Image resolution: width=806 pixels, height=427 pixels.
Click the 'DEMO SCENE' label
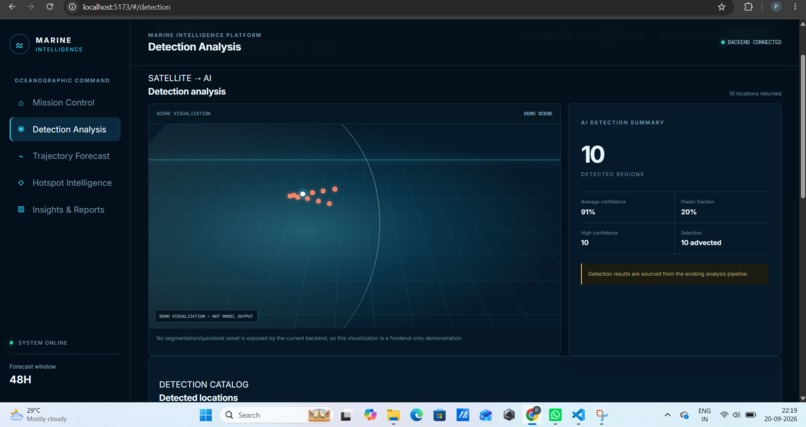coord(538,114)
